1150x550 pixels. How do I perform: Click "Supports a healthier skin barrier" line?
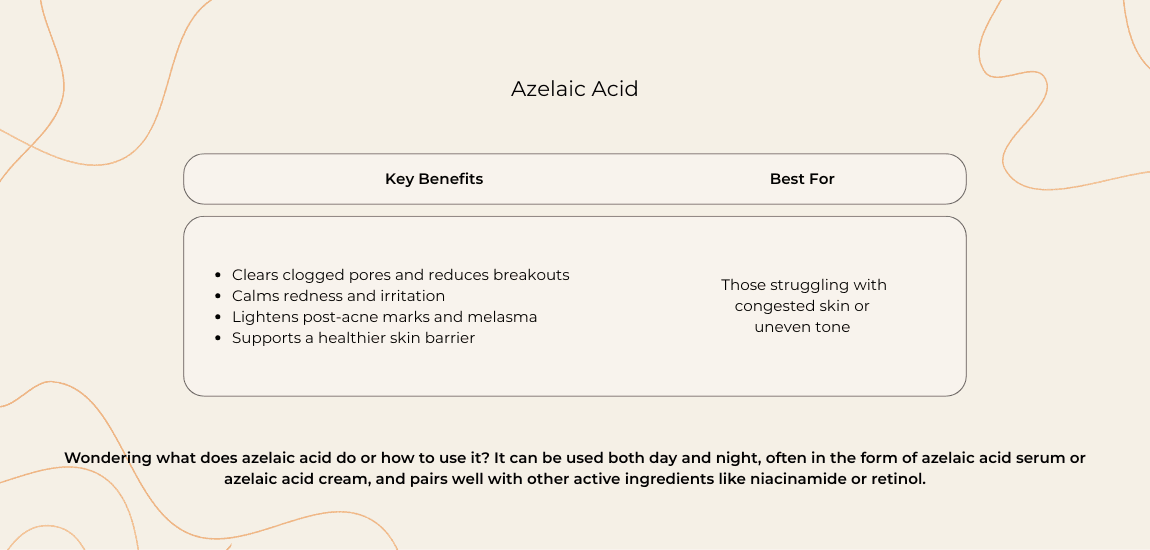click(x=353, y=338)
